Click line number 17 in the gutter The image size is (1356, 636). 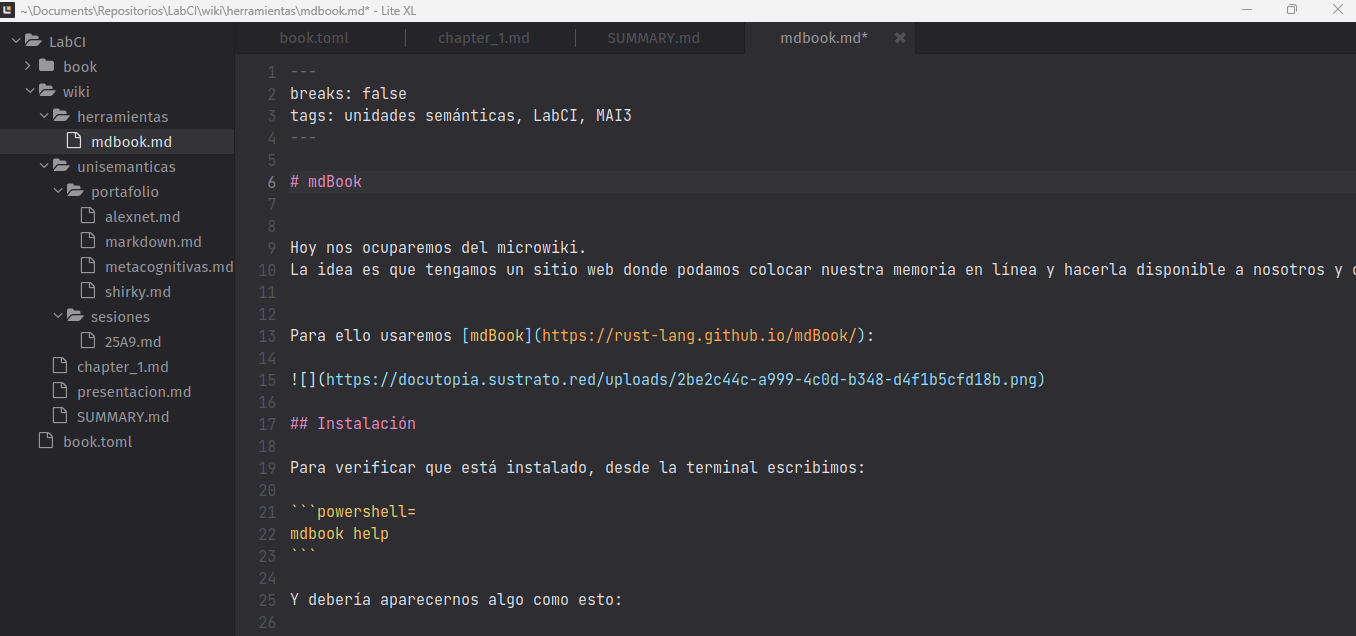[267, 424]
